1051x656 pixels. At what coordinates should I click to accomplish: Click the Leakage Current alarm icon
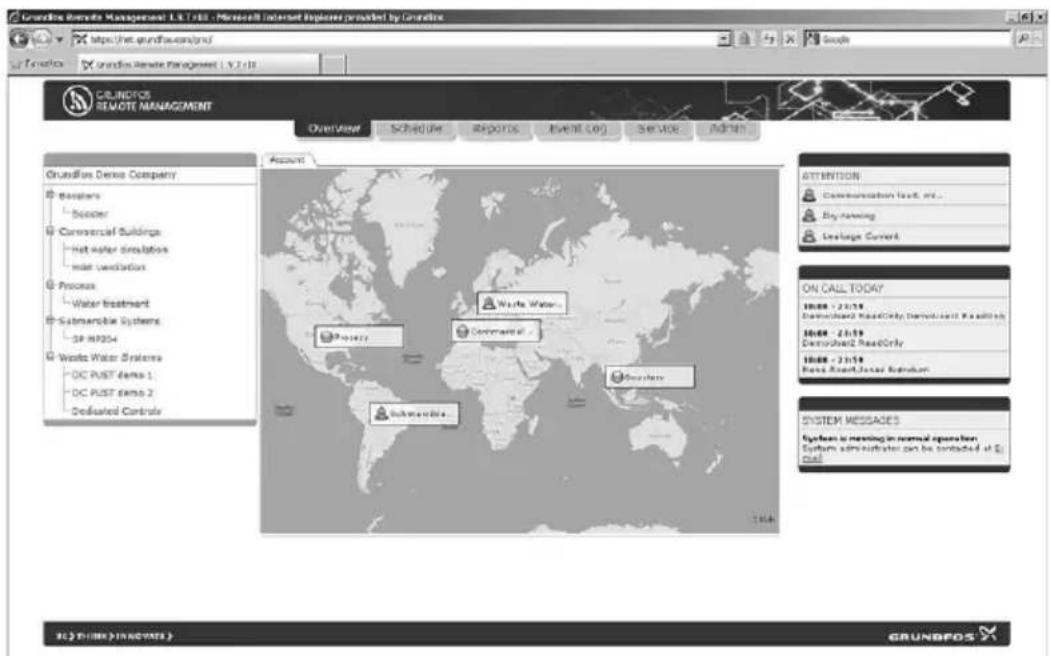click(810, 236)
